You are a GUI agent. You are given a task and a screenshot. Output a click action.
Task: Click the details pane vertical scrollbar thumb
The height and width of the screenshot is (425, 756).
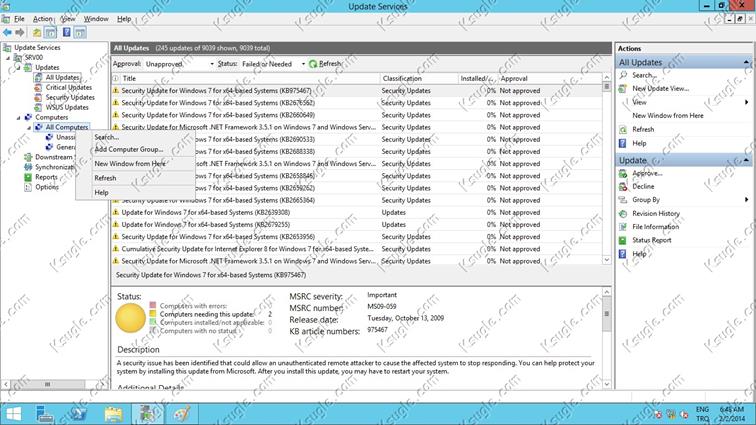[x=607, y=314]
